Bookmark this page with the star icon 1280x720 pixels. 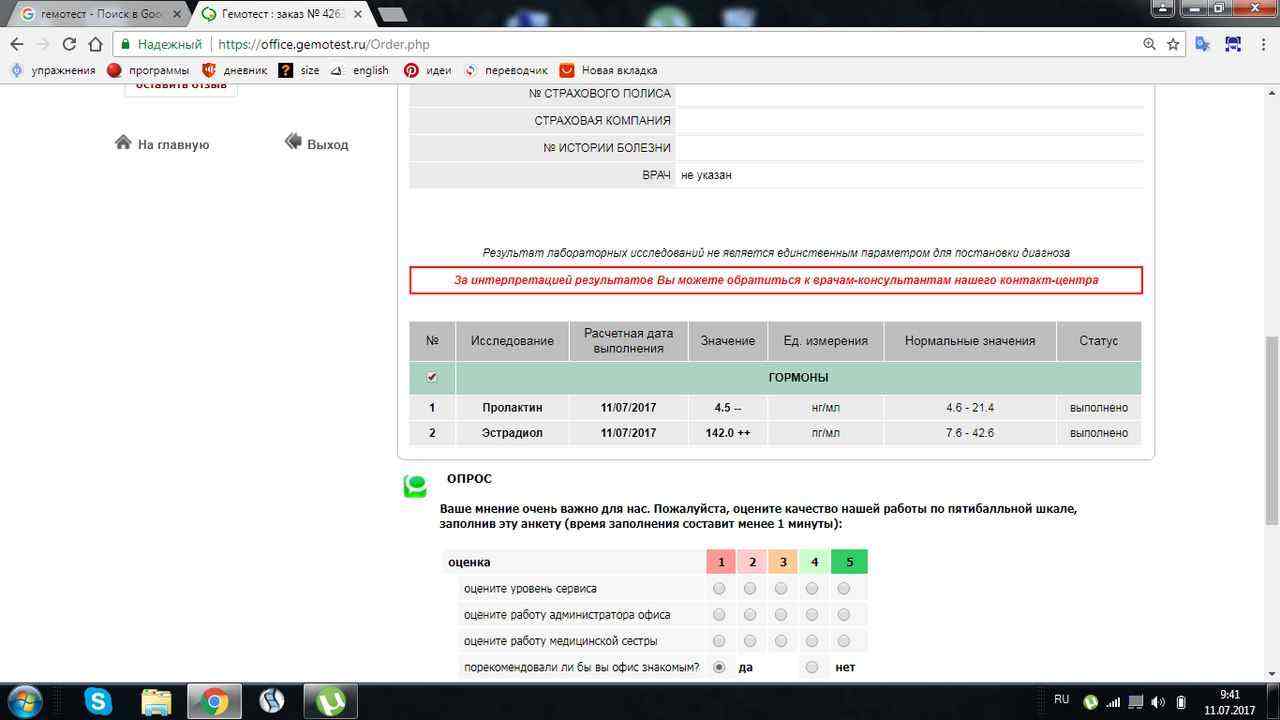1173,44
